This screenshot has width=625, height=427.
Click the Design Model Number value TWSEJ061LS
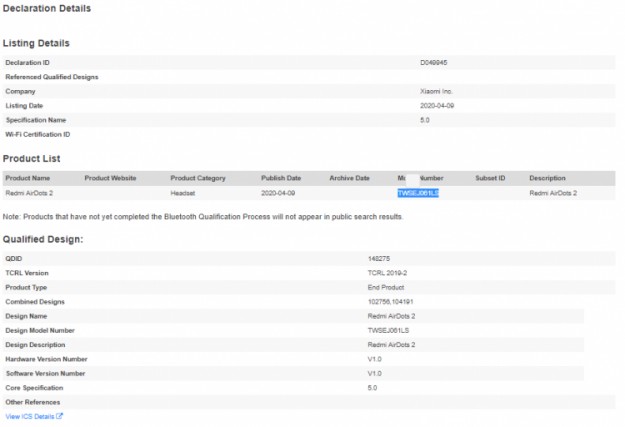[x=389, y=330]
